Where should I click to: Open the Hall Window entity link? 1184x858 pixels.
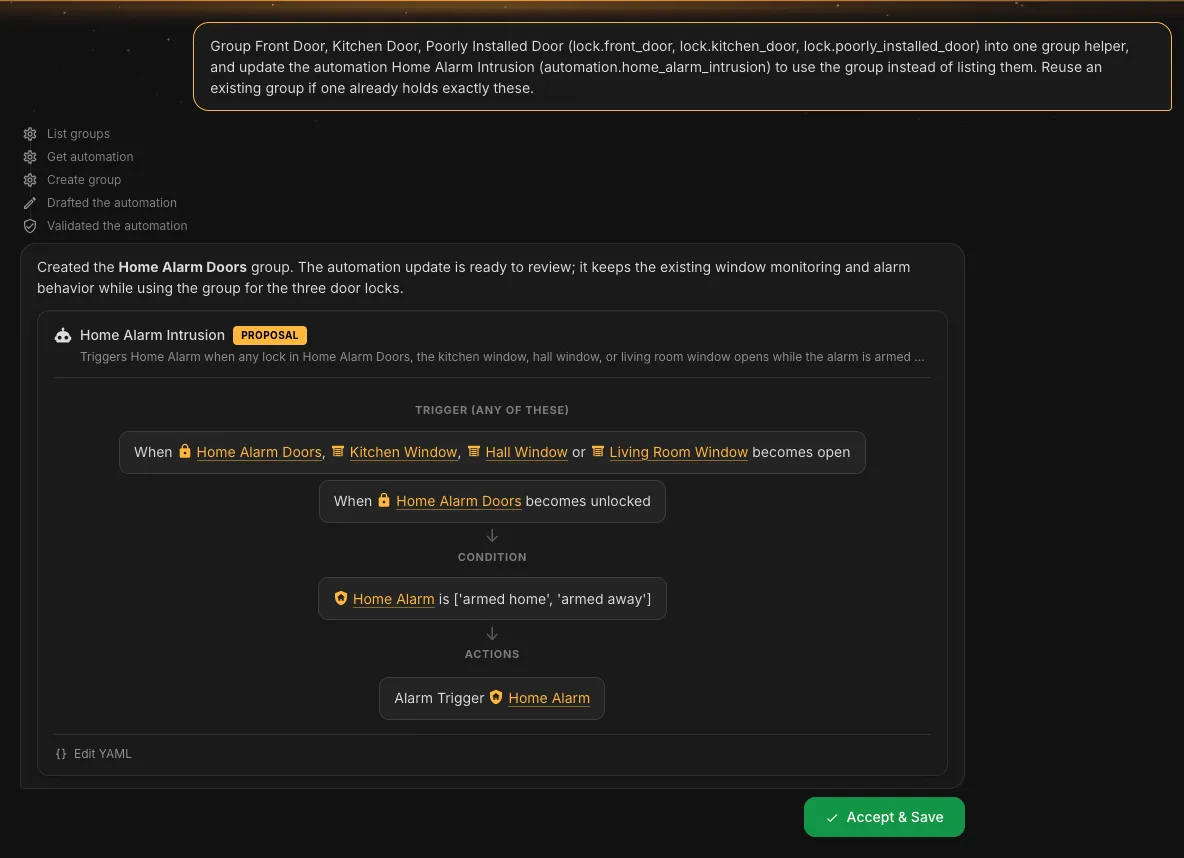(526, 452)
